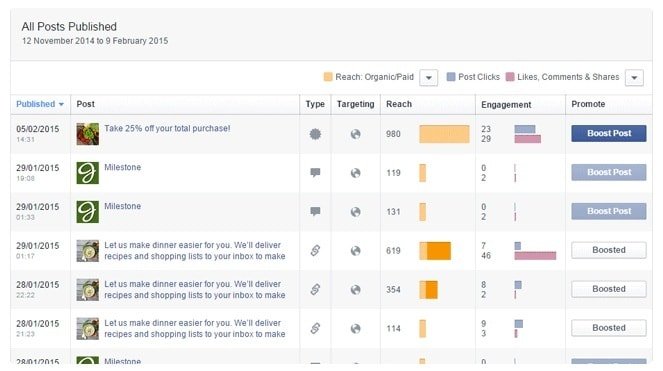The height and width of the screenshot is (371, 663).
Task: Click Boosted button for the 01:17 dinner post
Action: click(608, 250)
